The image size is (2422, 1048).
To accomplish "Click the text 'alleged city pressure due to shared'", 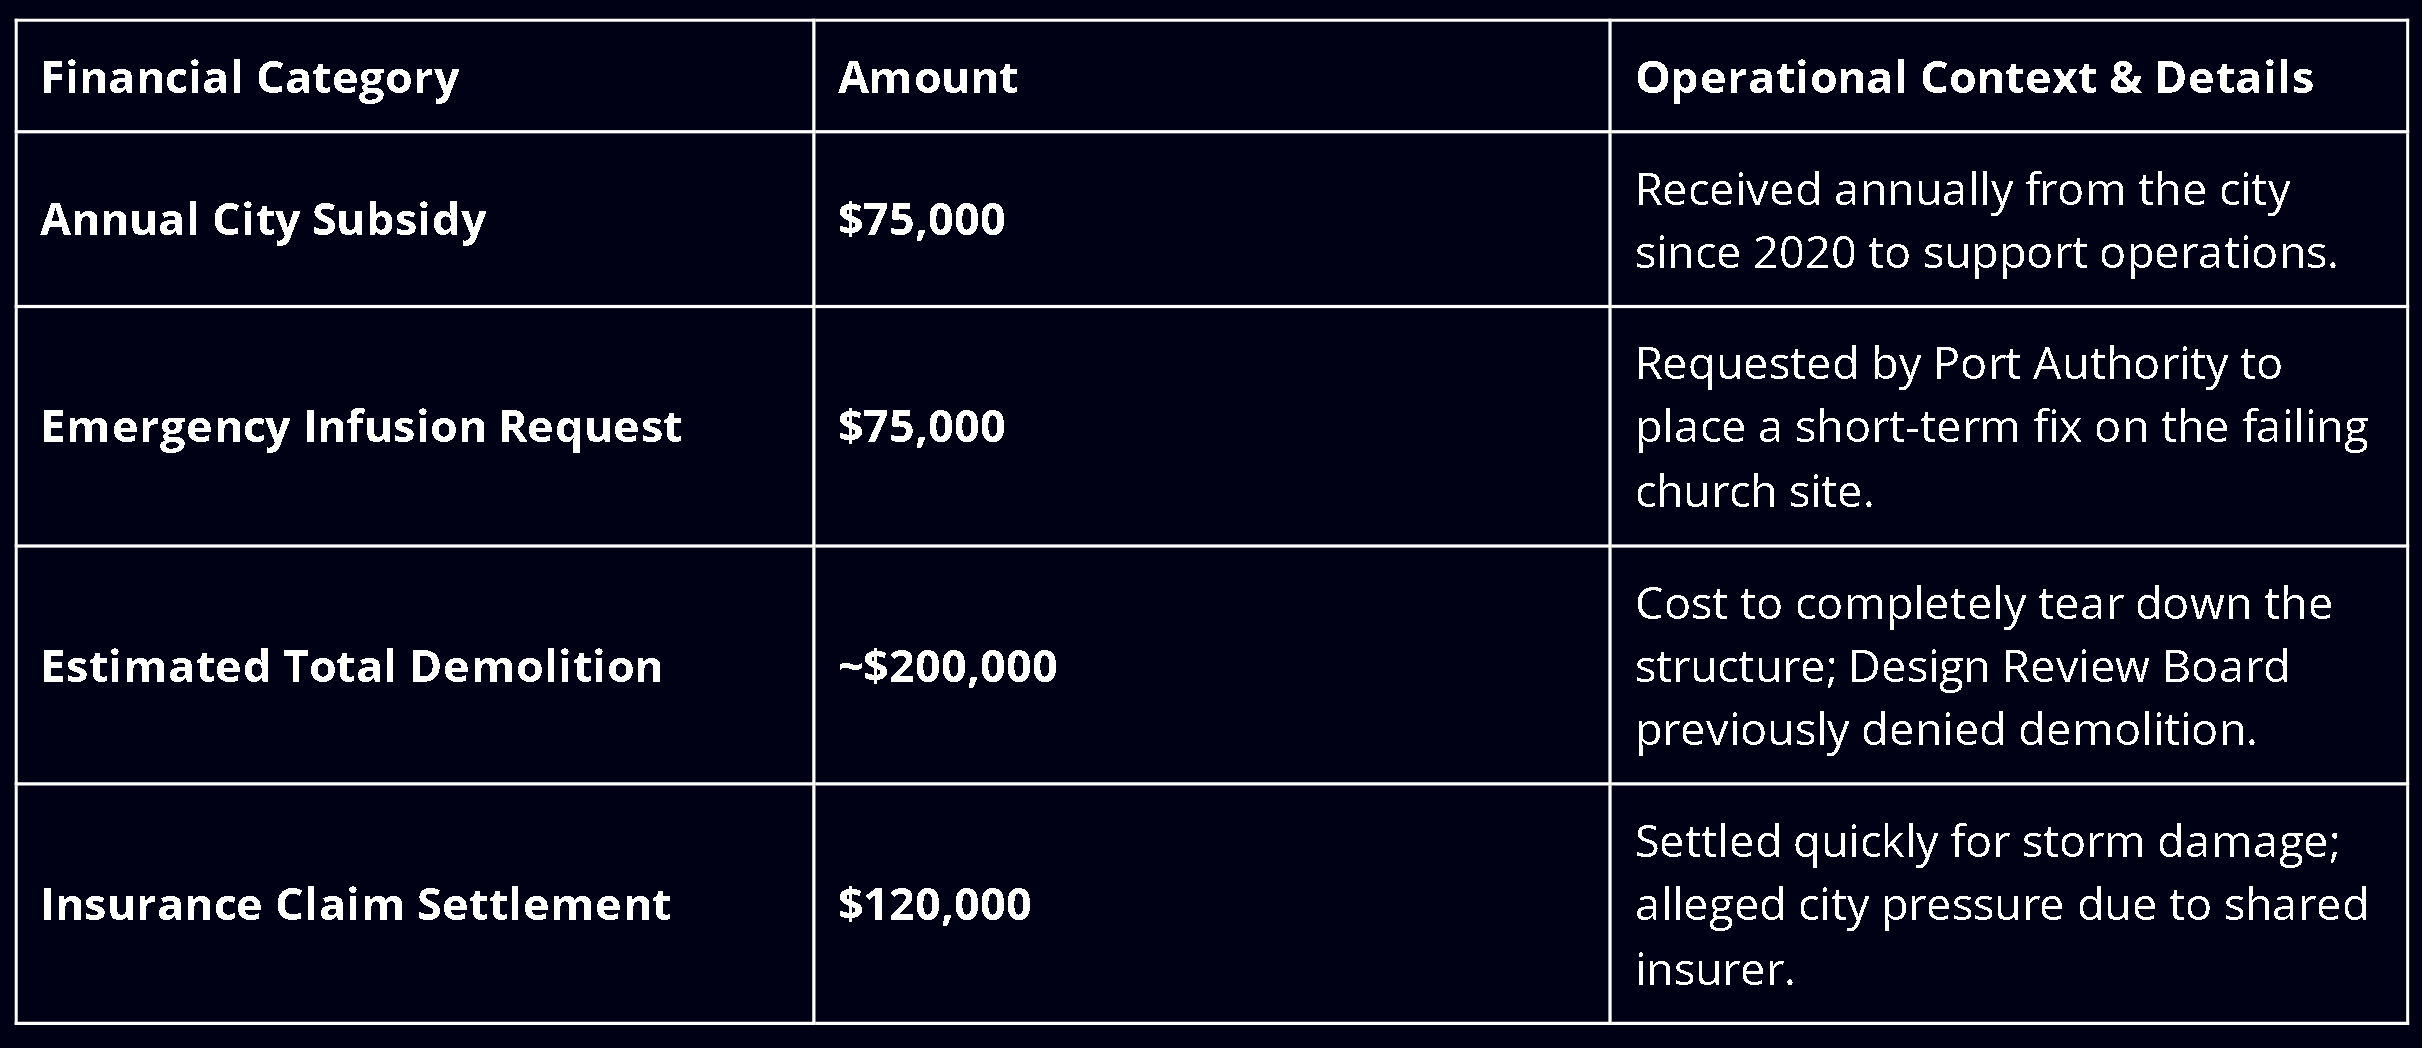I will pos(2001,904).
